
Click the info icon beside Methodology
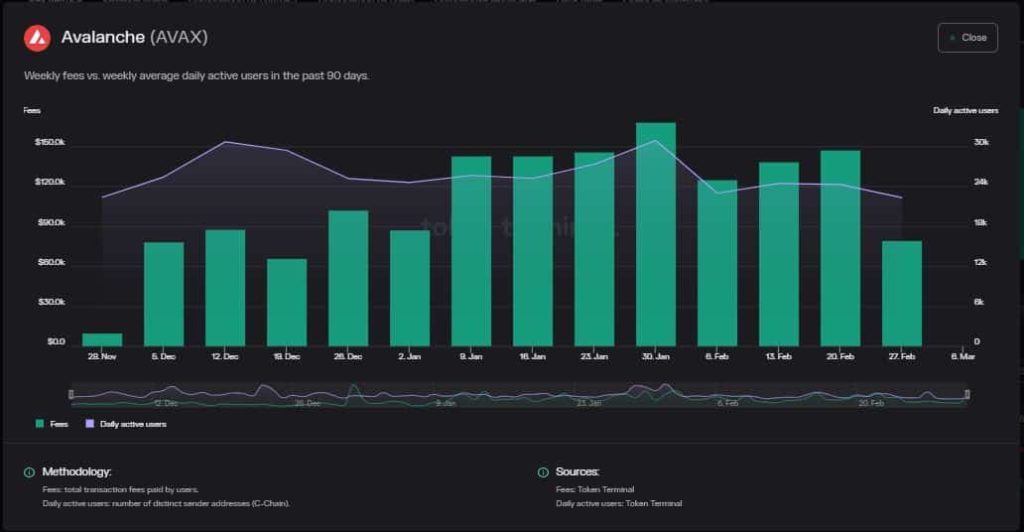[x=28, y=472]
